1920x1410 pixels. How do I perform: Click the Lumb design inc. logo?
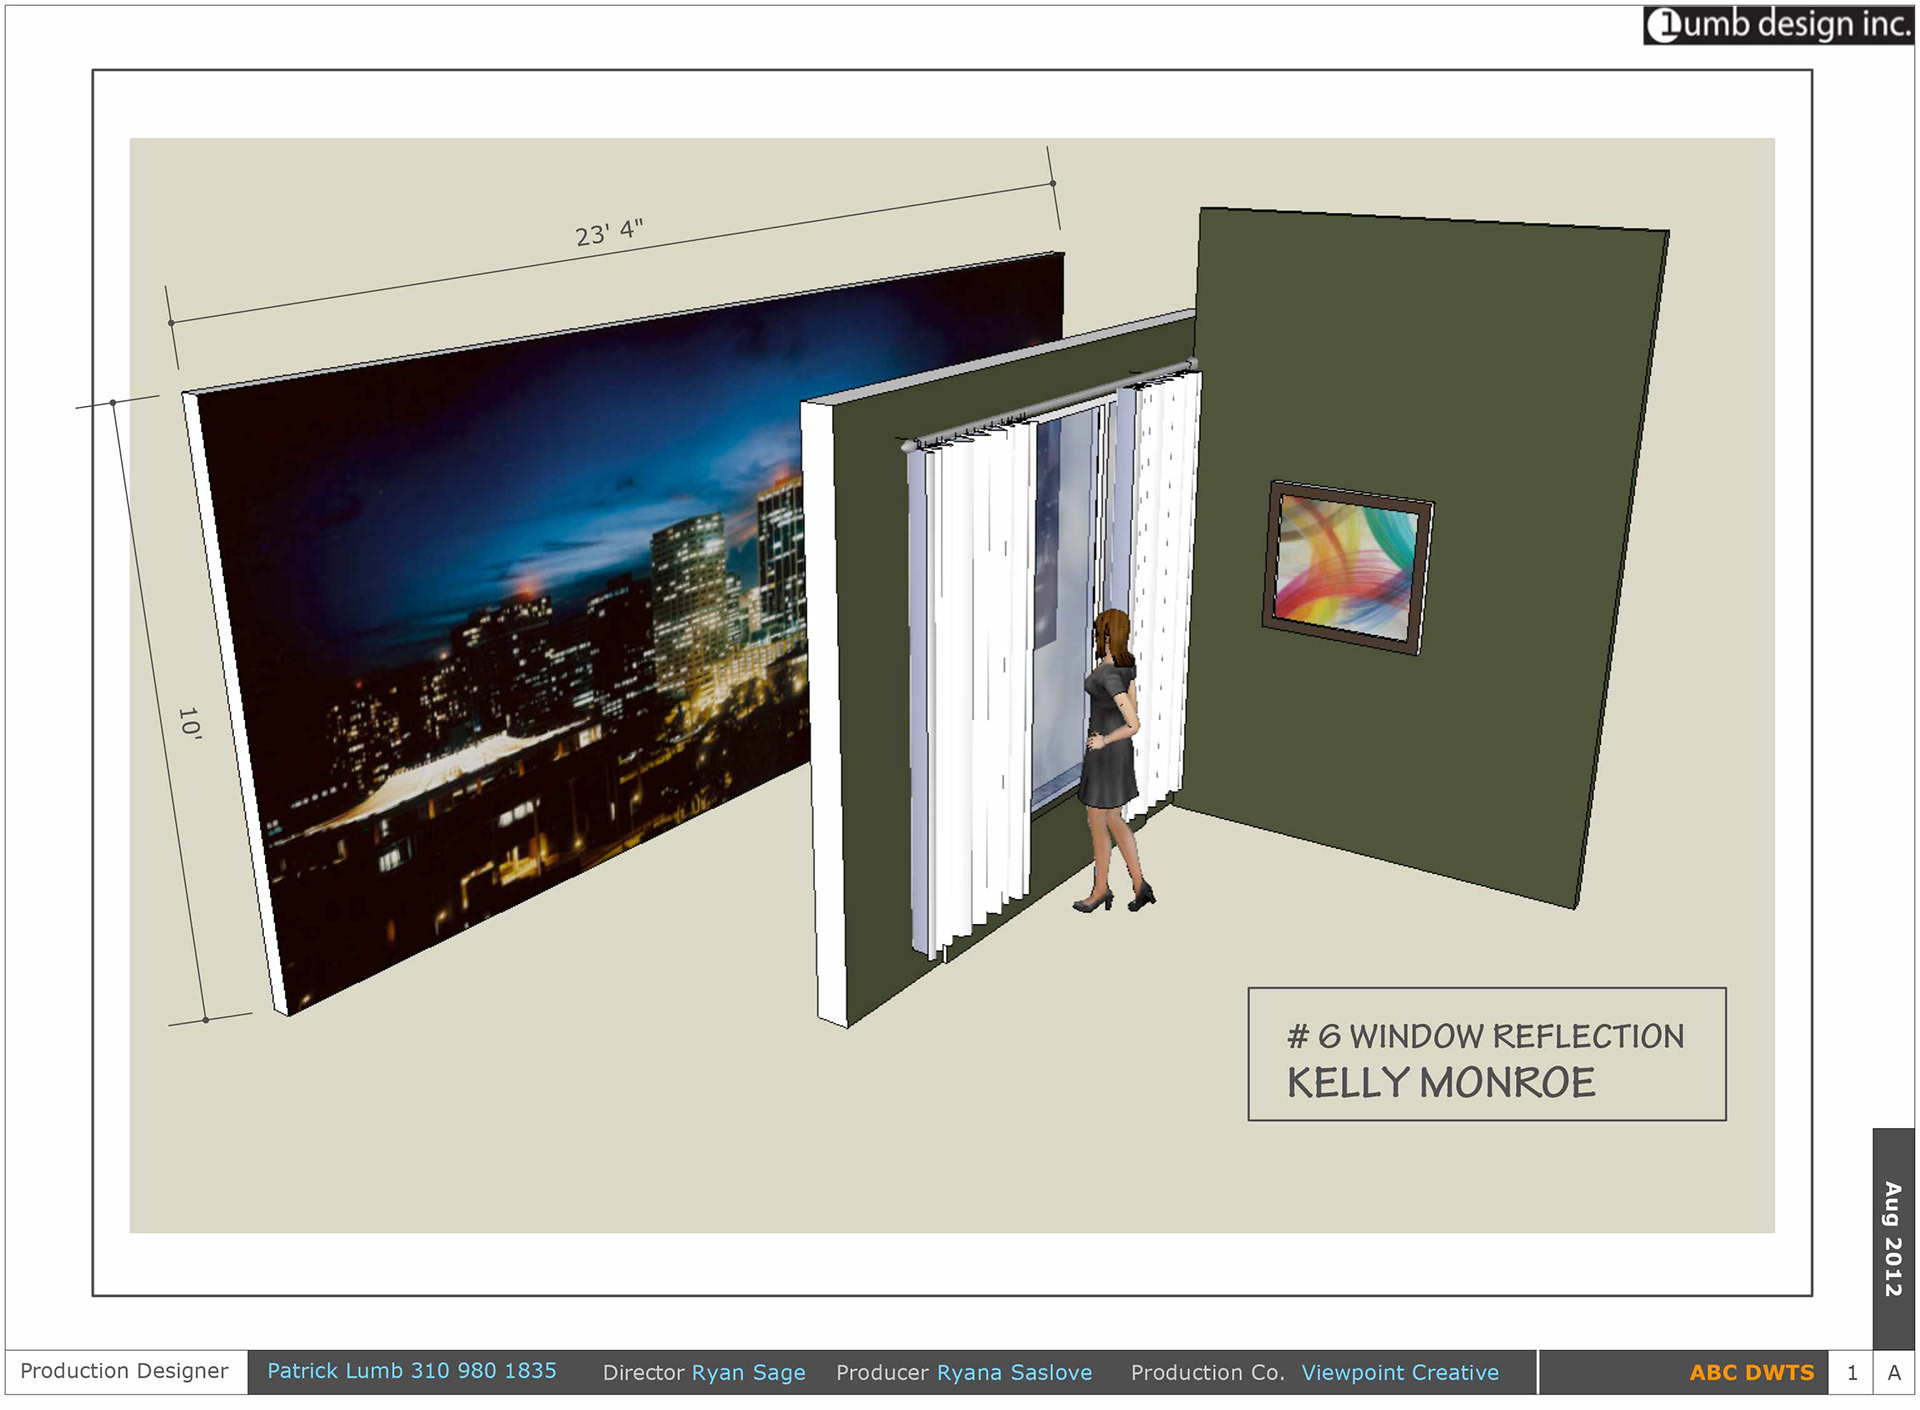(x=1778, y=24)
